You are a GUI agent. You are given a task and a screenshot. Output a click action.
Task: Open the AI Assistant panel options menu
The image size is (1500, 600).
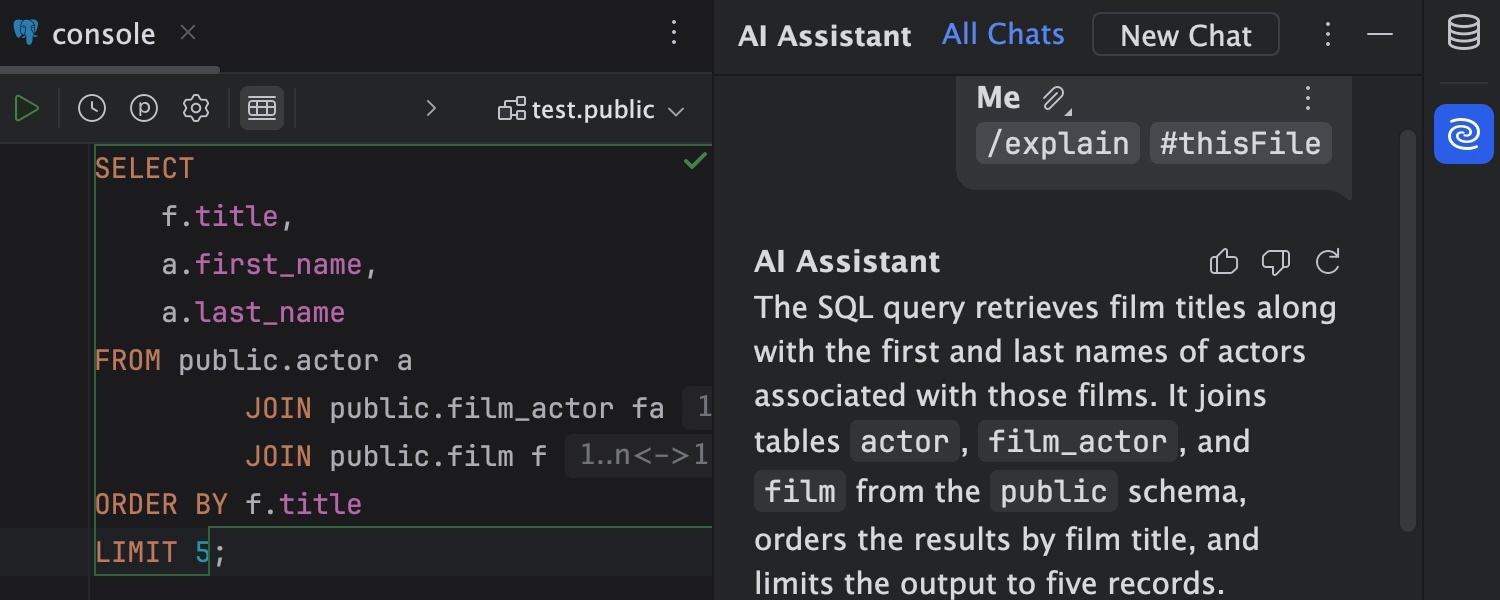point(1328,34)
